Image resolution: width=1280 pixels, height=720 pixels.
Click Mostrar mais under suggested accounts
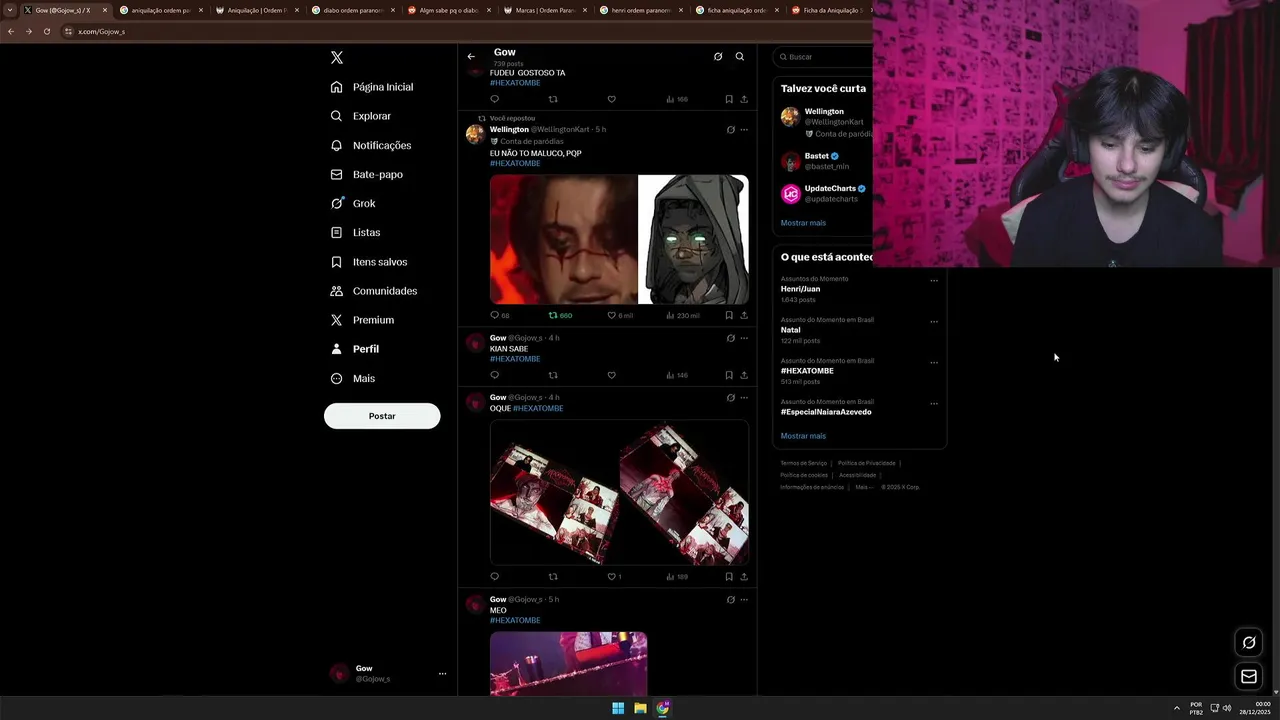(x=803, y=223)
